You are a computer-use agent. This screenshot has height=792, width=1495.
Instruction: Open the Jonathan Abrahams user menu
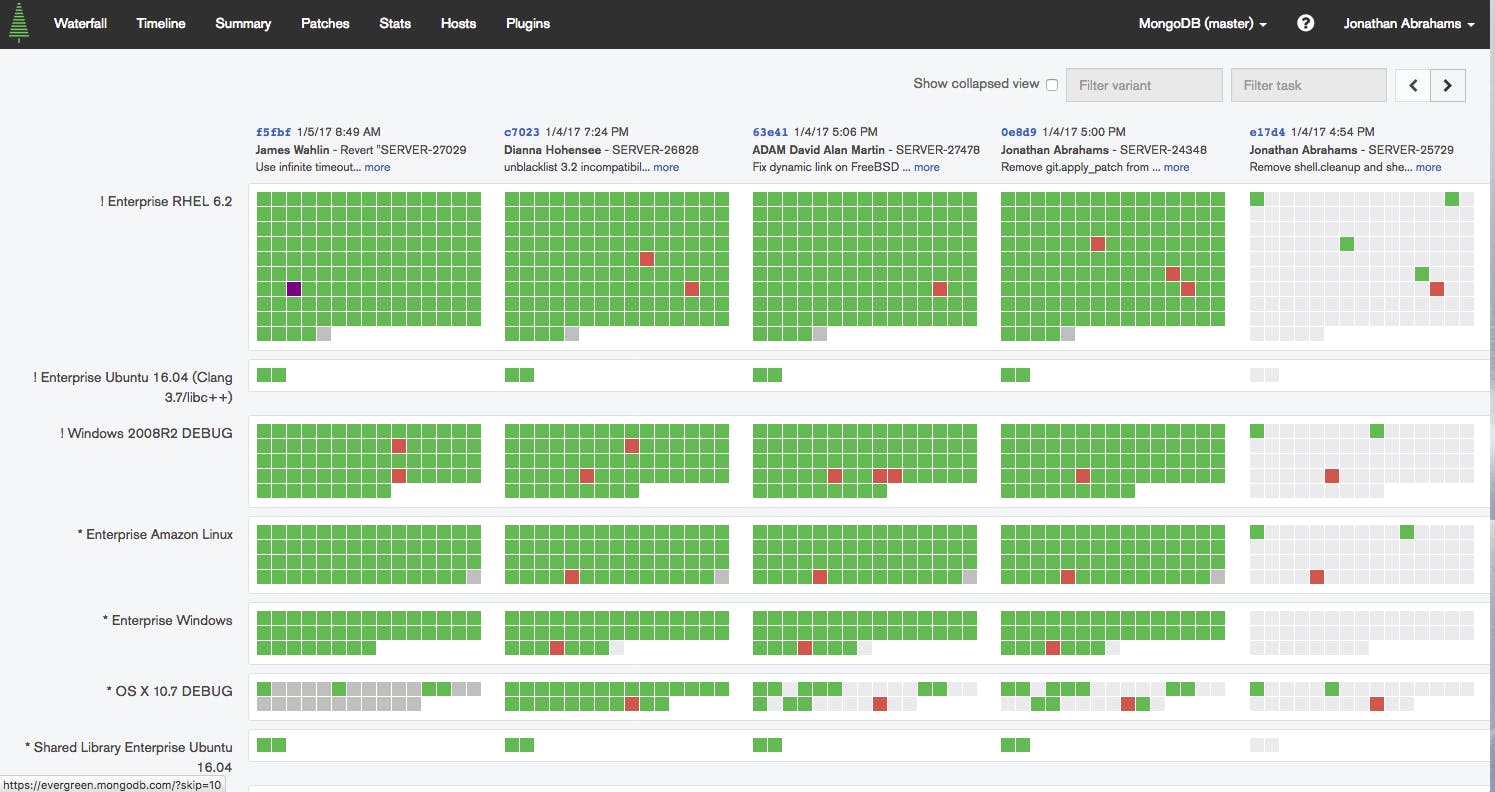tap(1409, 23)
